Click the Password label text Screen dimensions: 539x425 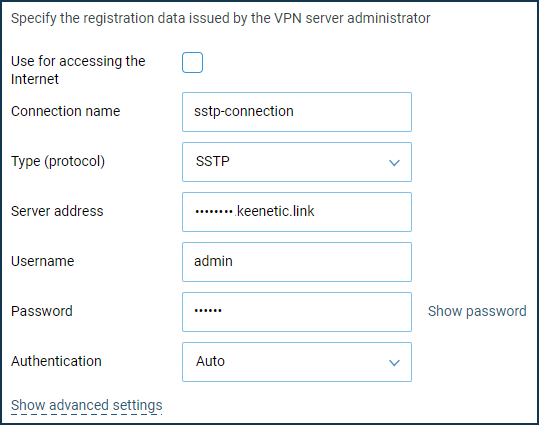pyautogui.click(x=42, y=311)
